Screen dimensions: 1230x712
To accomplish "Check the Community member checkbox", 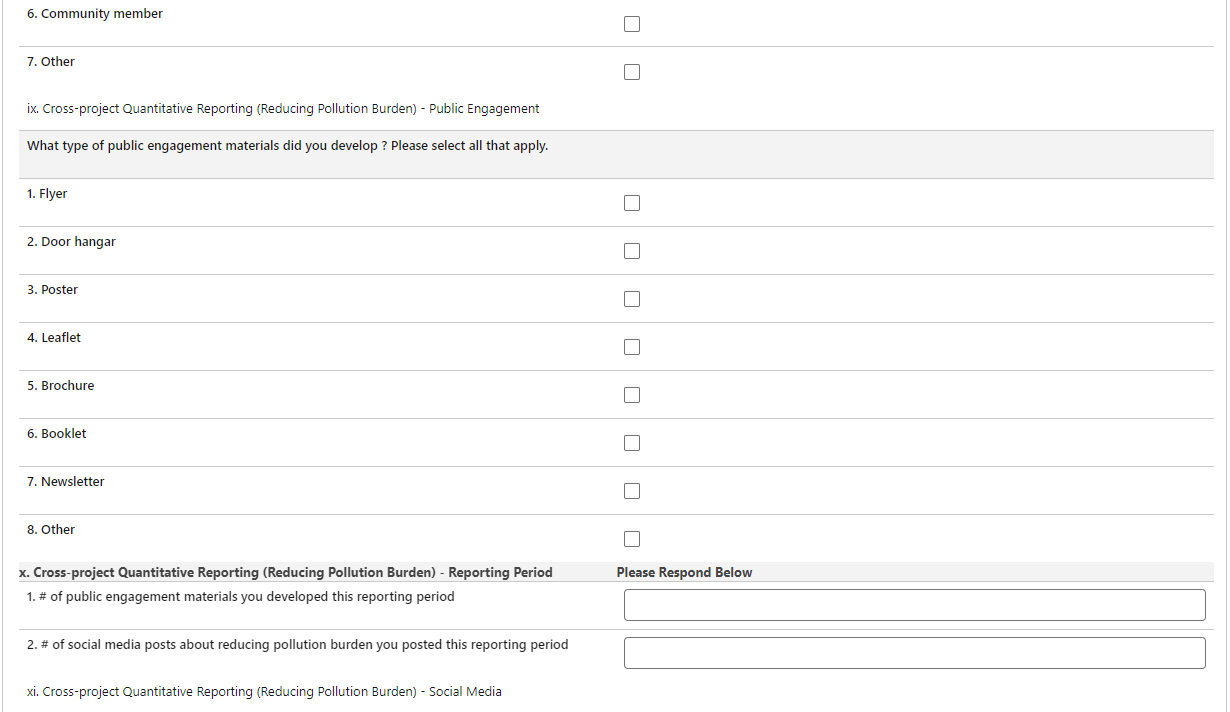I will pyautogui.click(x=632, y=24).
